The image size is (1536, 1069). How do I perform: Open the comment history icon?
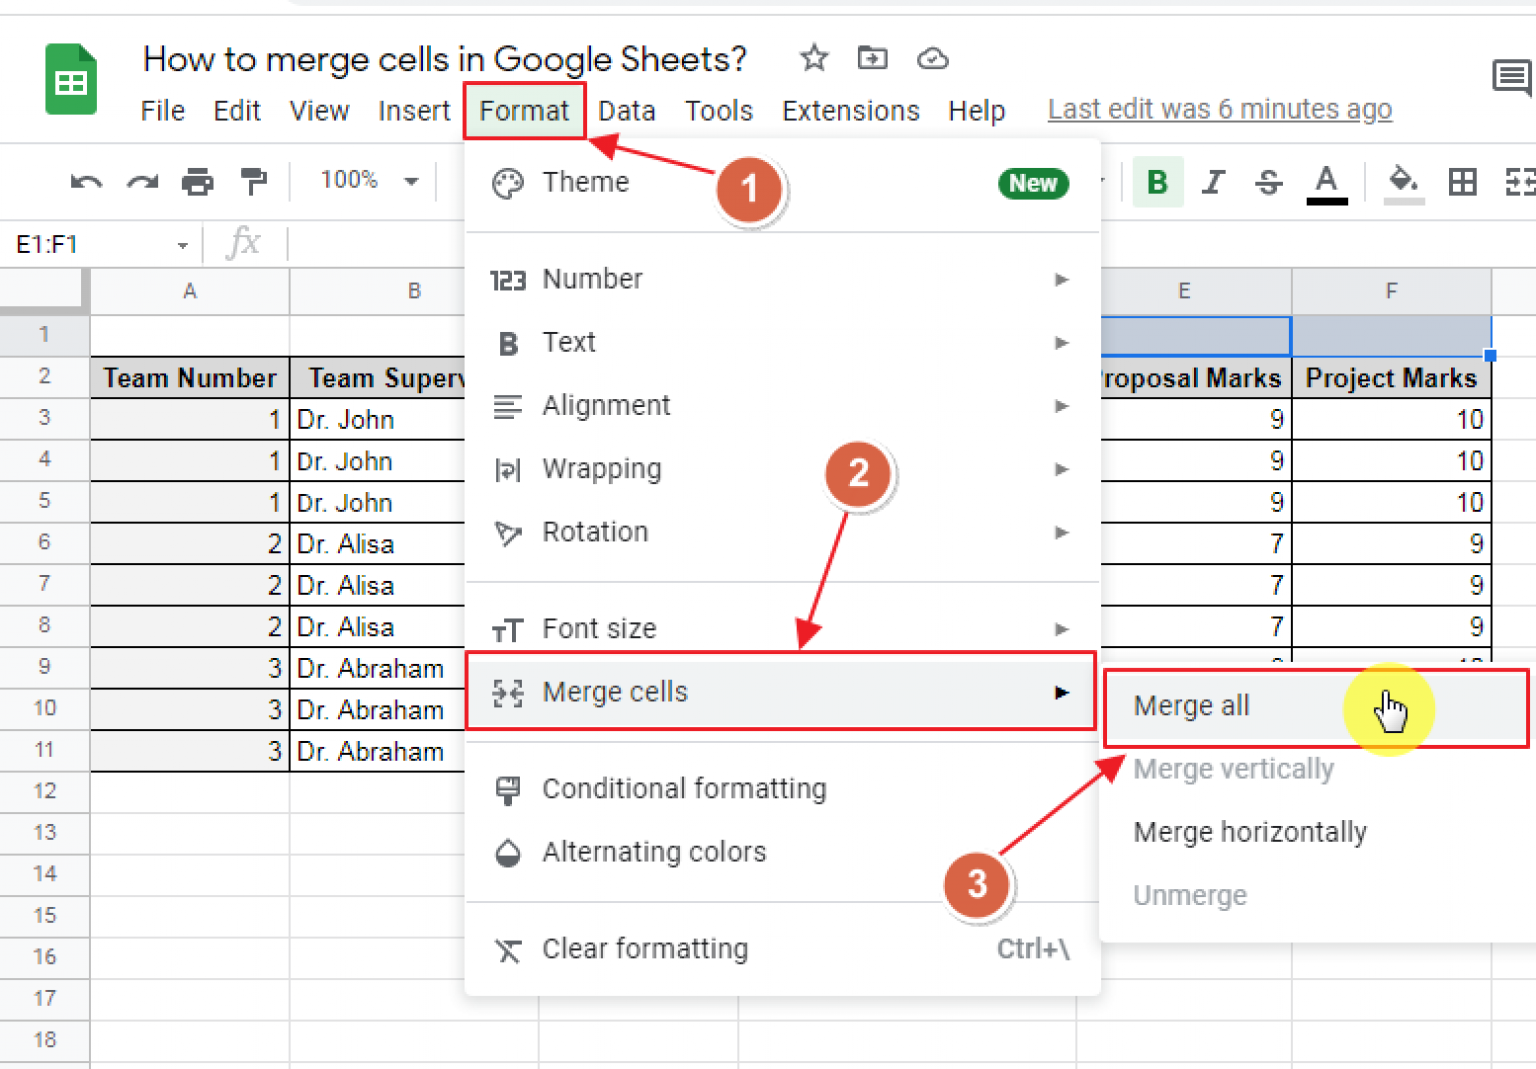click(1511, 77)
